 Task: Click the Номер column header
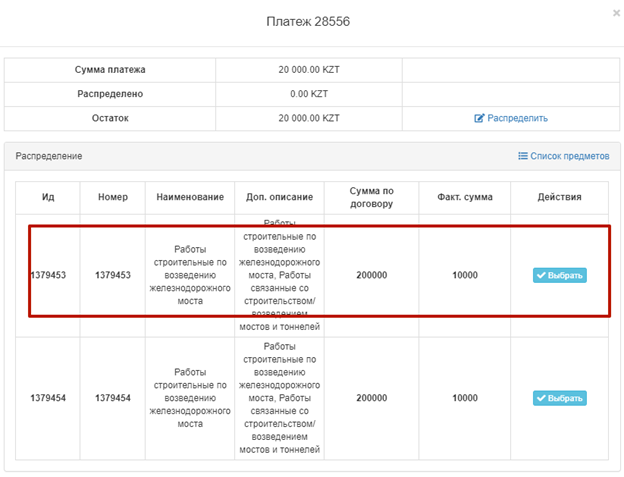point(113,197)
